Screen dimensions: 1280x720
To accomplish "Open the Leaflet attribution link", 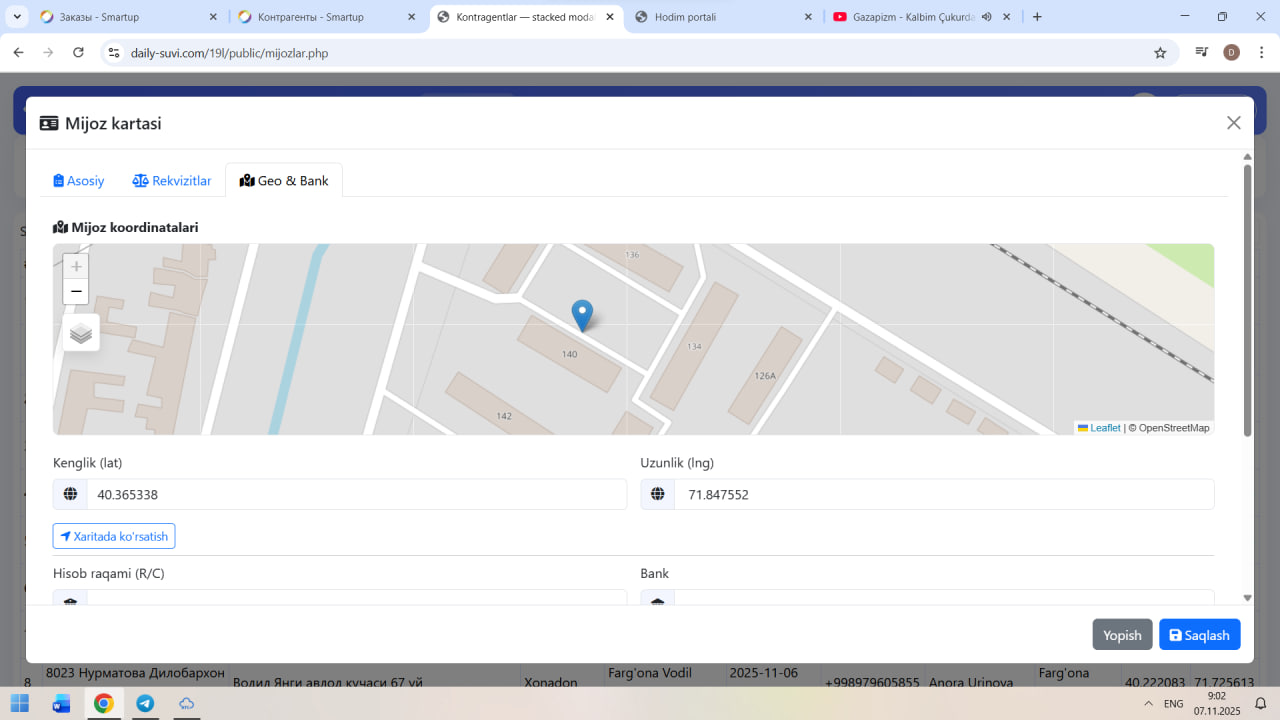I will click(x=1104, y=428).
